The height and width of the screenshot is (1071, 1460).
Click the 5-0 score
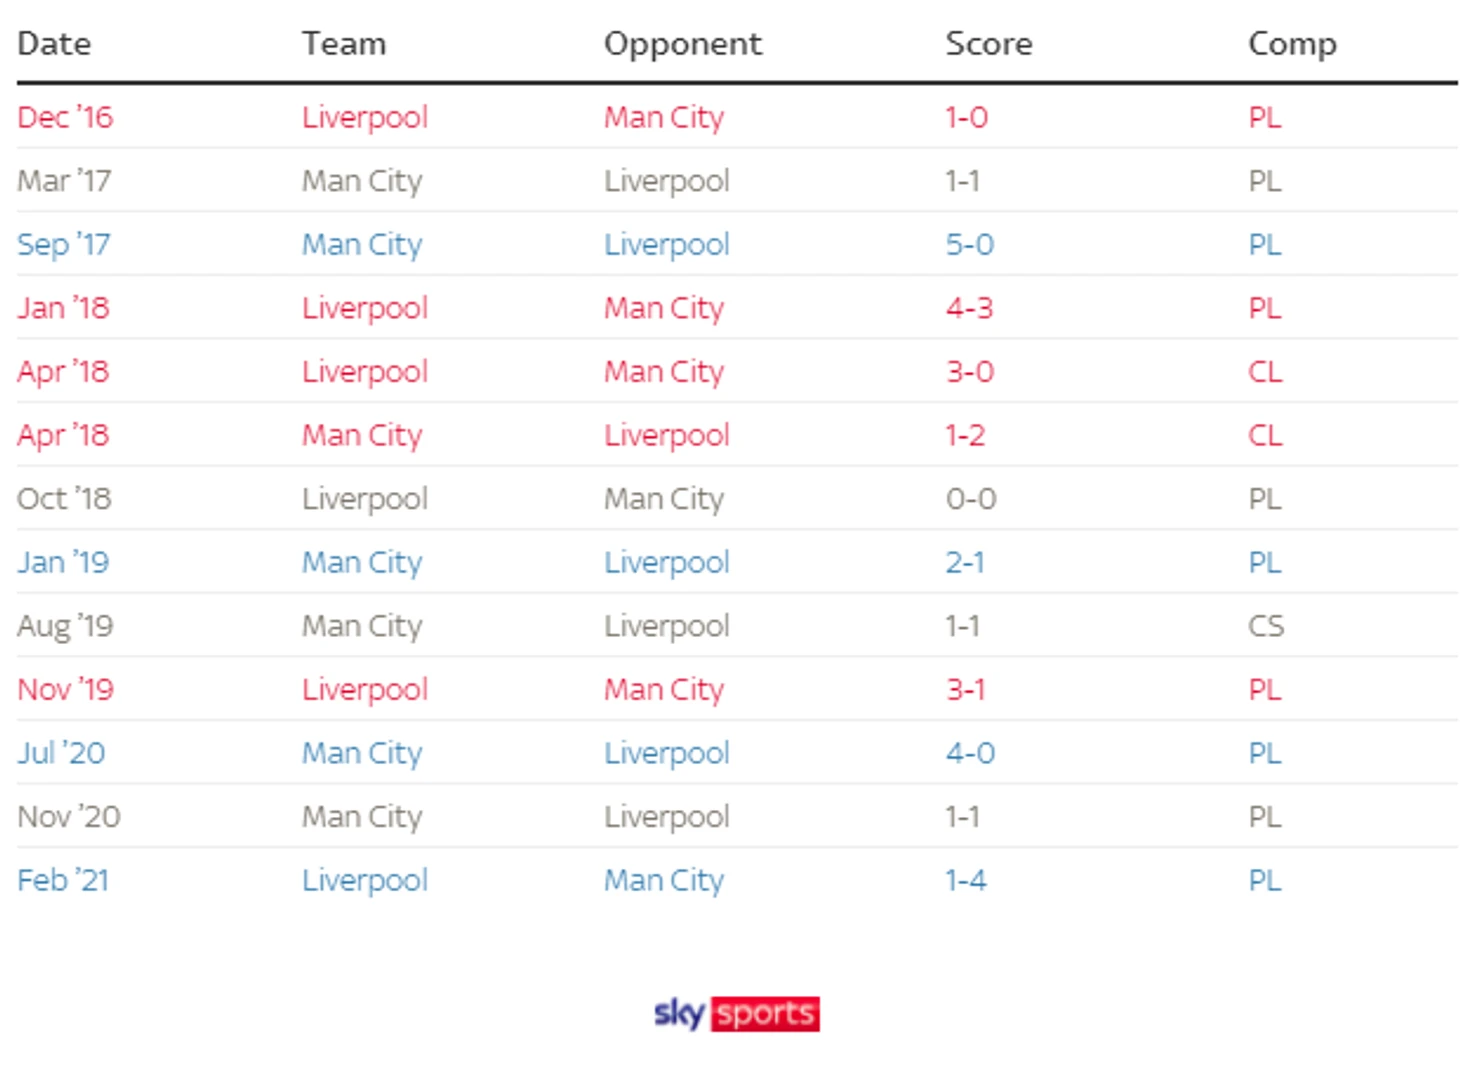(969, 245)
